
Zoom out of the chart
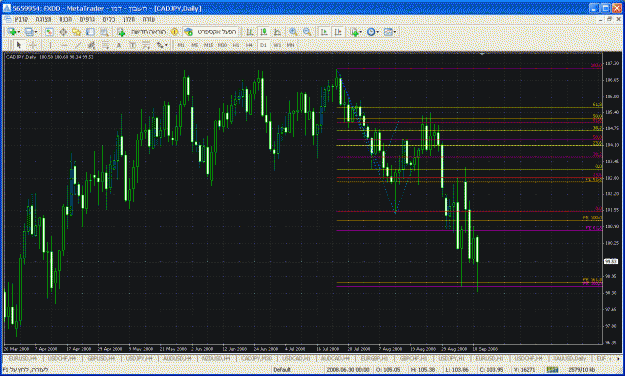[x=307, y=32]
